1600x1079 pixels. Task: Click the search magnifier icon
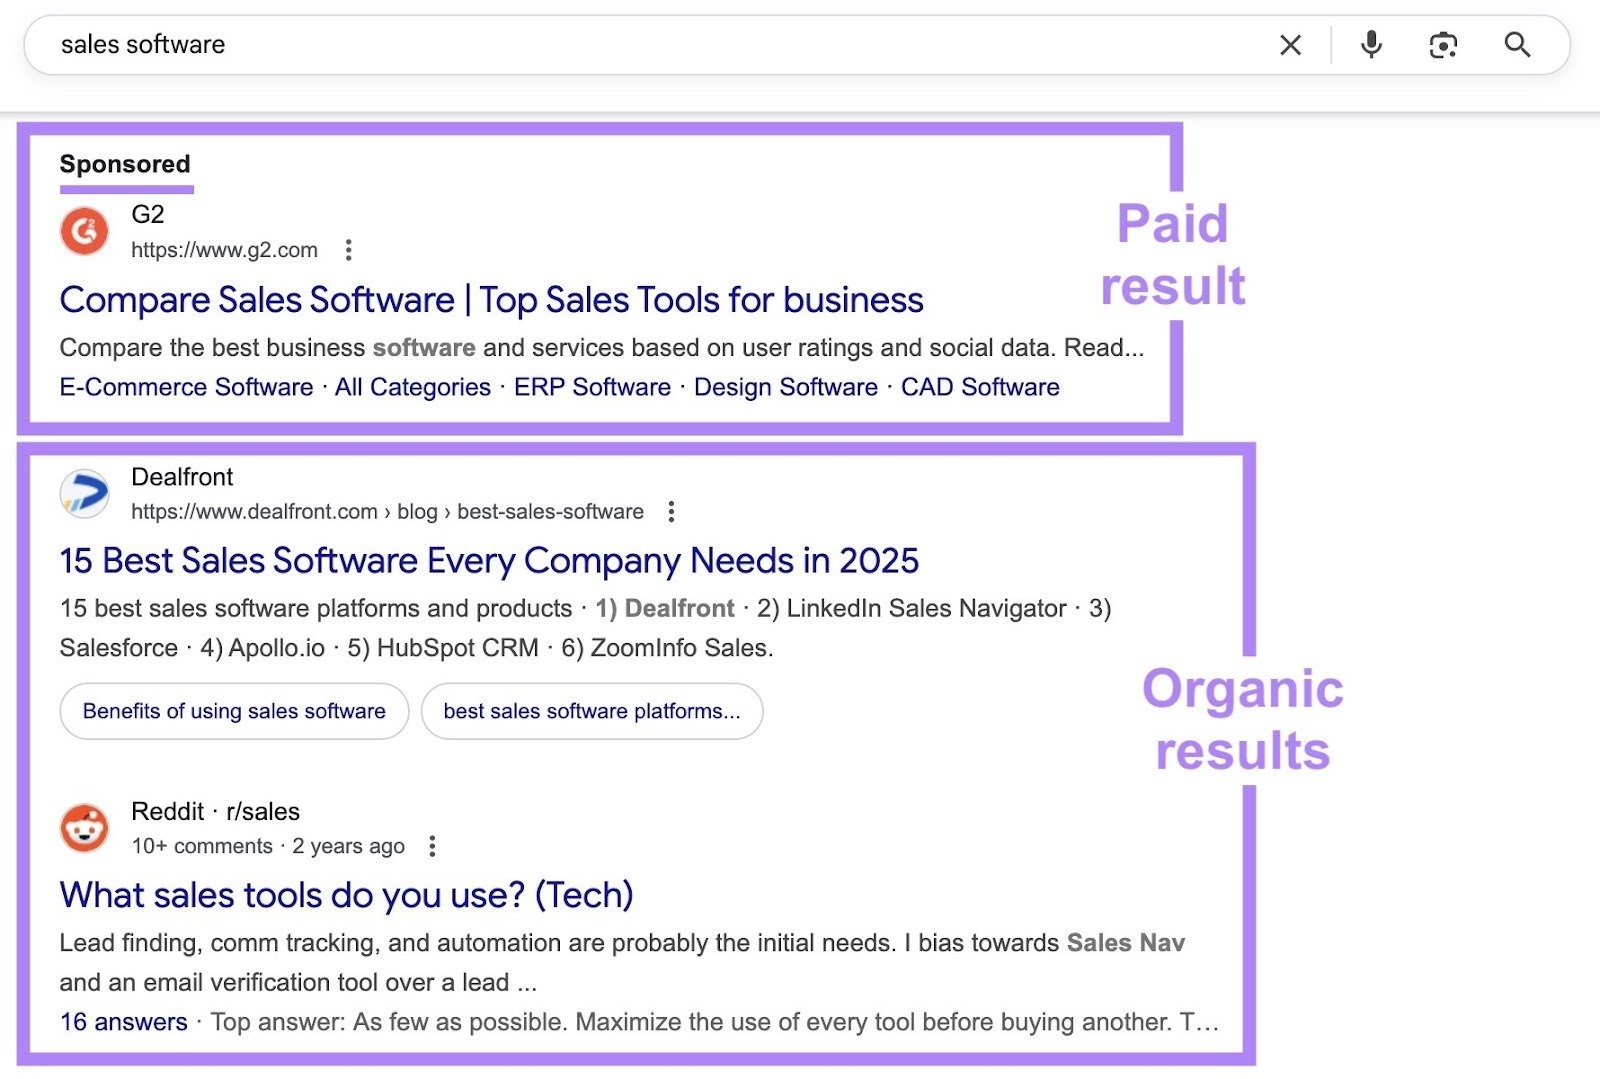coord(1517,45)
